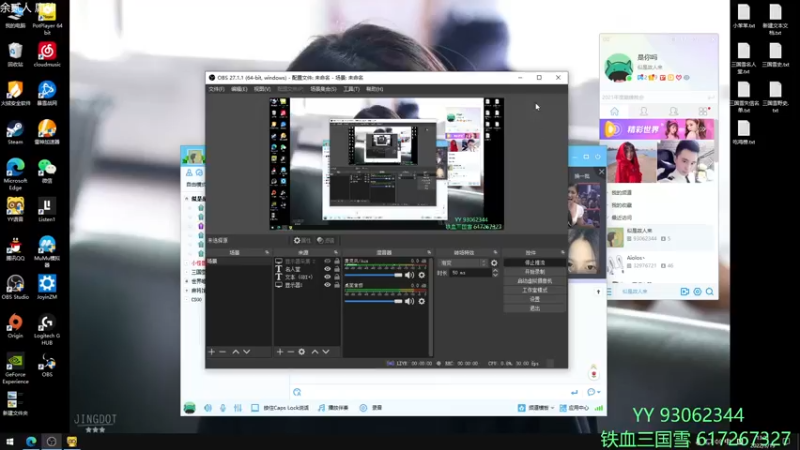This screenshot has width=800, height=450.
Task: Open OBS Studio desktop shortcut
Action: 15,287
